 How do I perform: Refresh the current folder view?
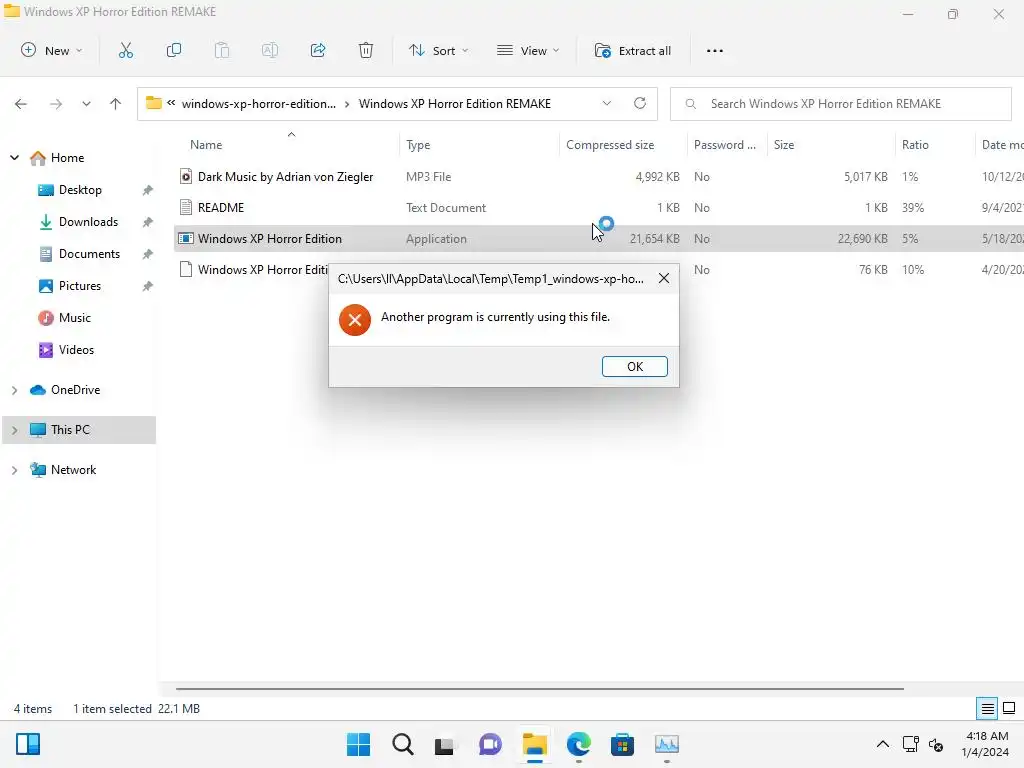tap(640, 103)
